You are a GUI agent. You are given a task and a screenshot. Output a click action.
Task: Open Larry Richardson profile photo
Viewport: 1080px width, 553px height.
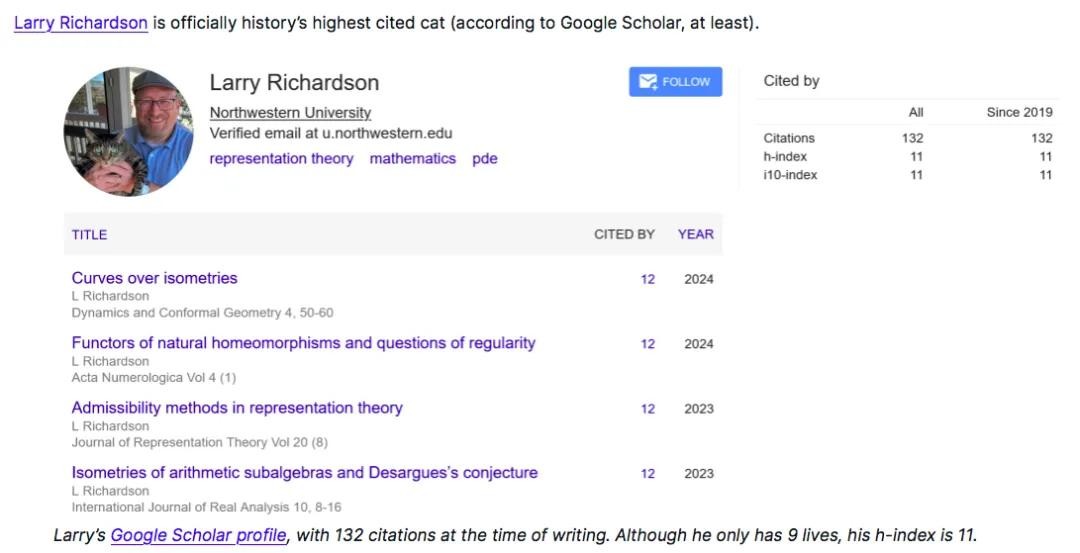(129, 132)
